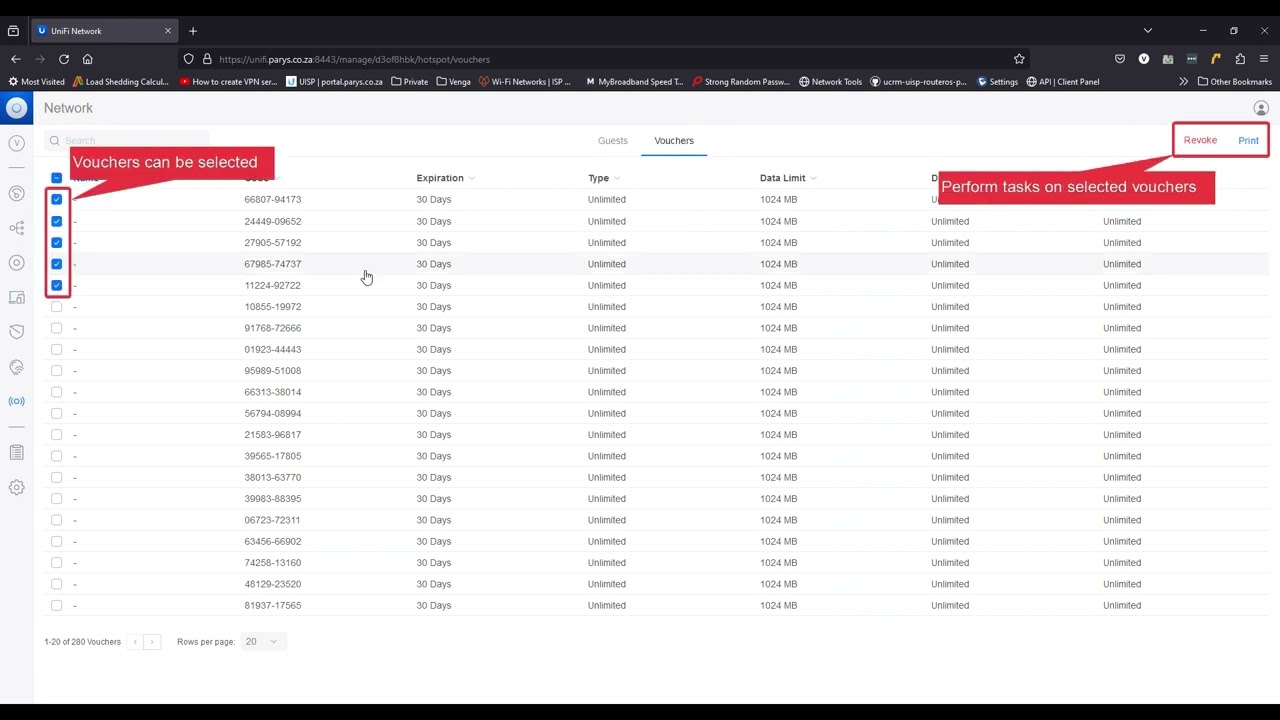Go to next page of vouchers
This screenshot has width=1280, height=720.
(x=152, y=642)
